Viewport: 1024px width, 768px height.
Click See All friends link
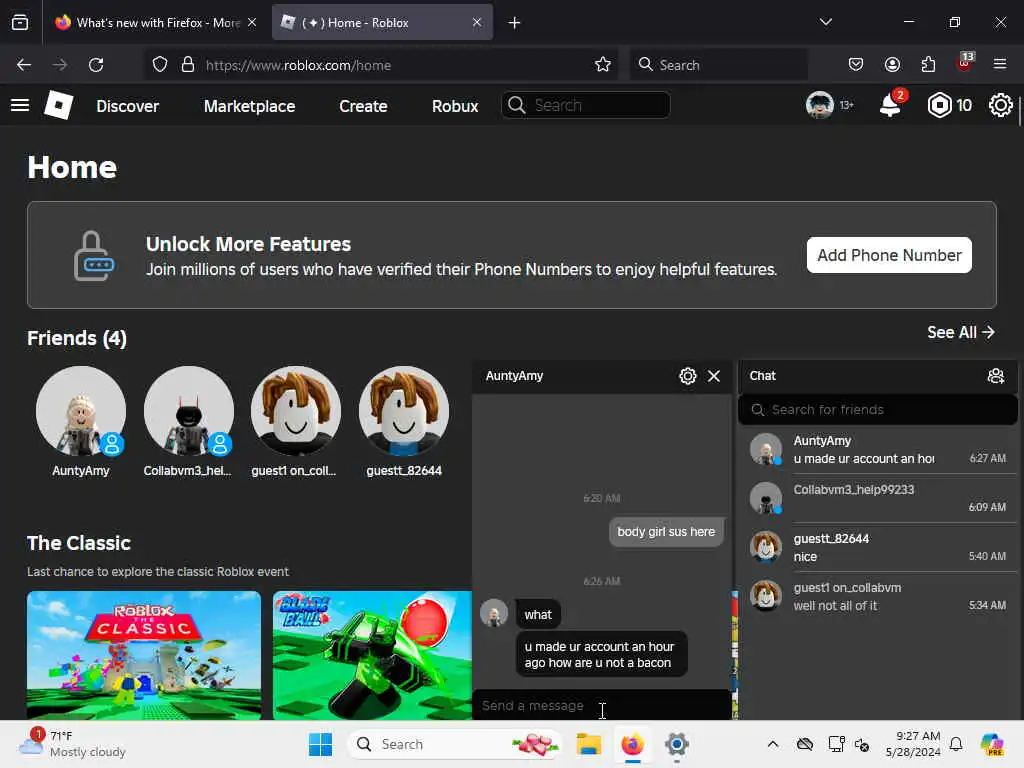961,332
